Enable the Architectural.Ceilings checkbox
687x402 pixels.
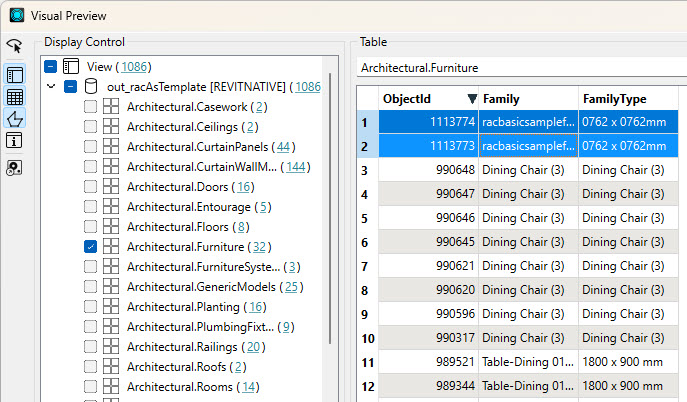[x=90, y=127]
